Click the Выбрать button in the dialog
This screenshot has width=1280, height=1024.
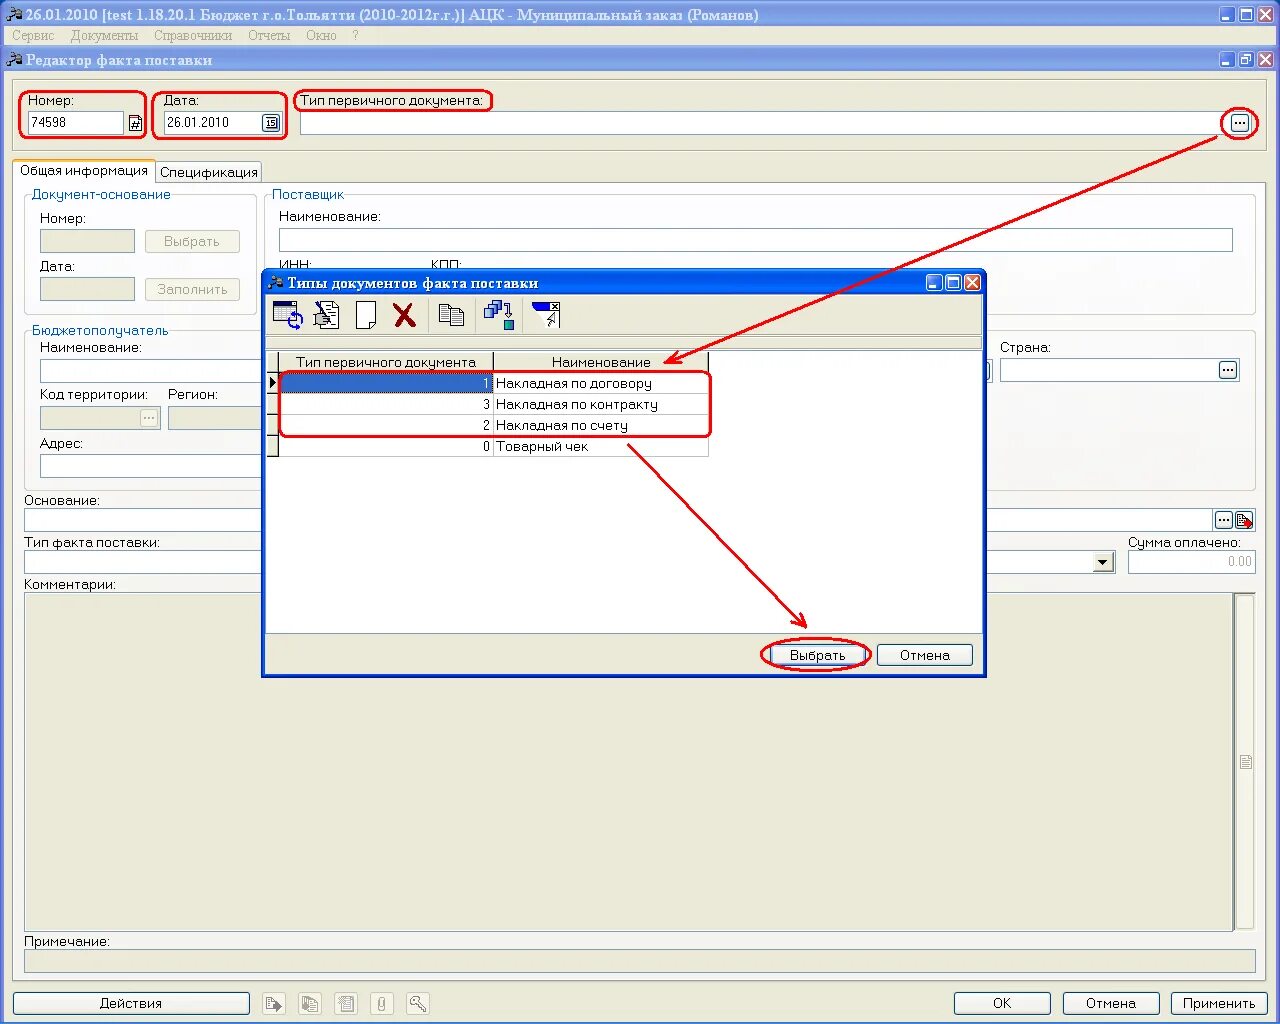pos(817,655)
